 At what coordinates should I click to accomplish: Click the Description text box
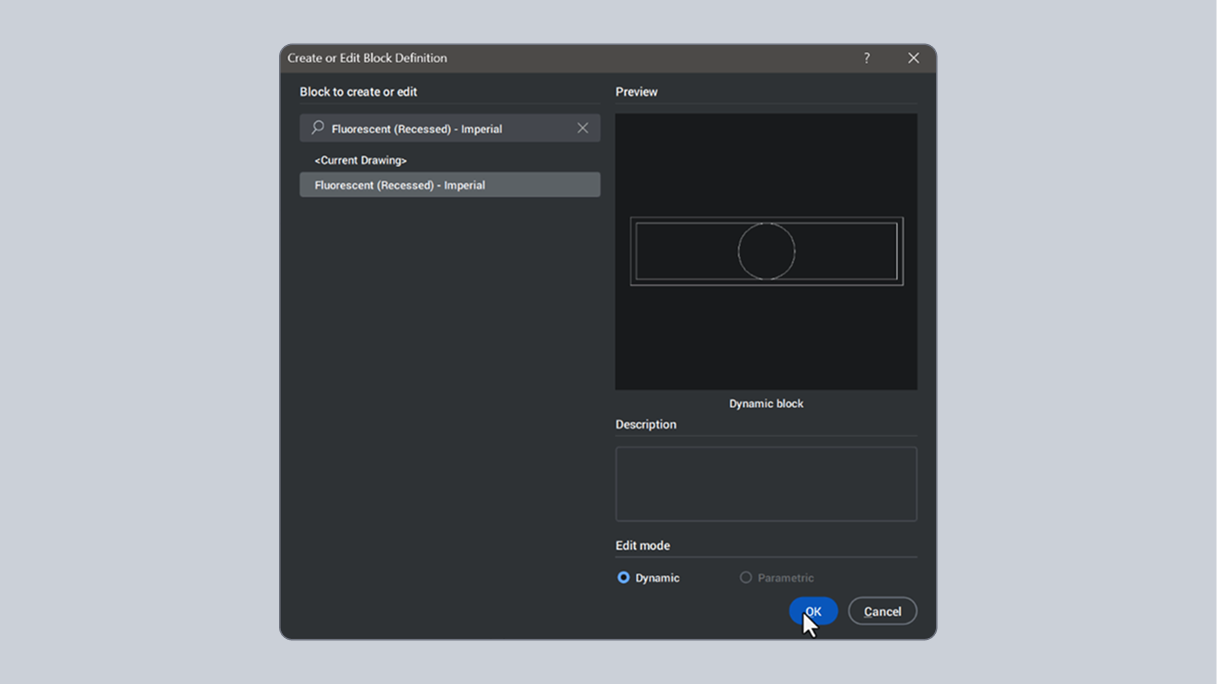tap(765, 484)
